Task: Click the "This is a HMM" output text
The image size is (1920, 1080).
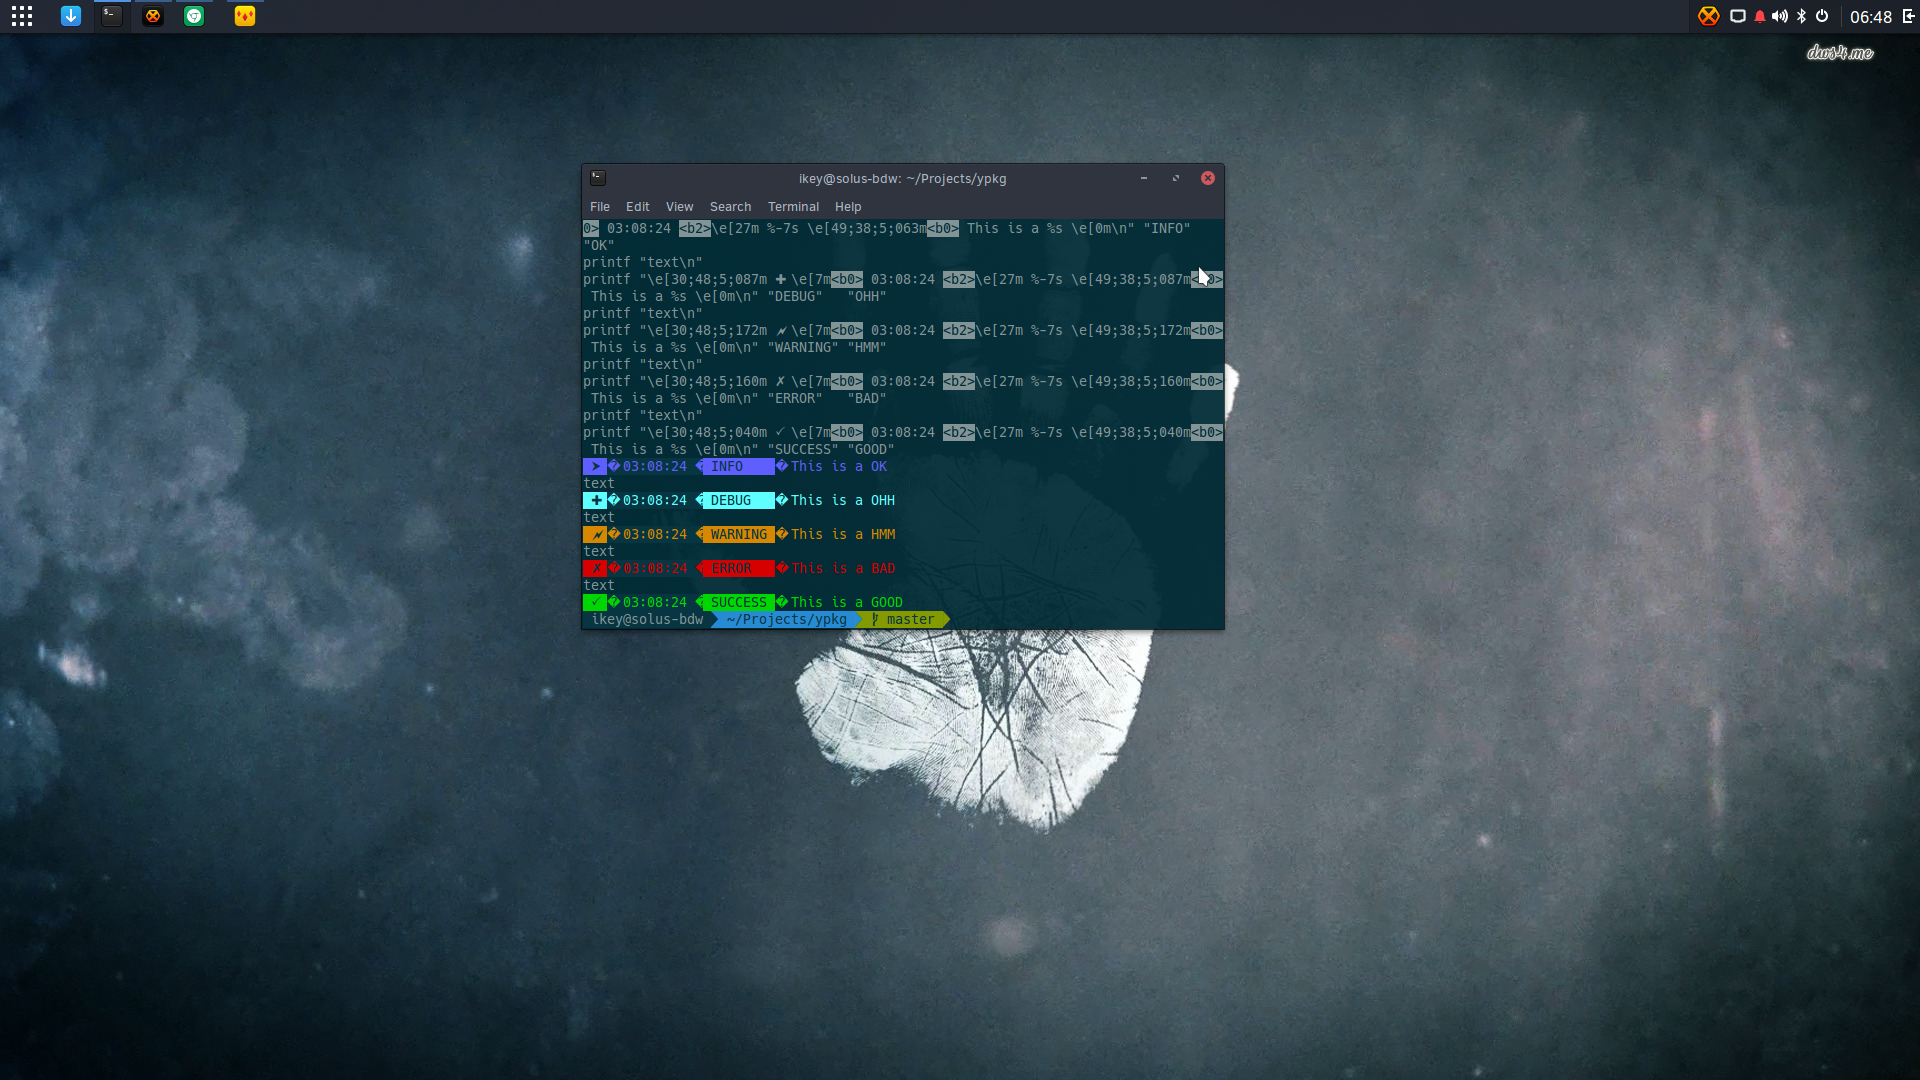Action: pyautogui.click(x=843, y=535)
